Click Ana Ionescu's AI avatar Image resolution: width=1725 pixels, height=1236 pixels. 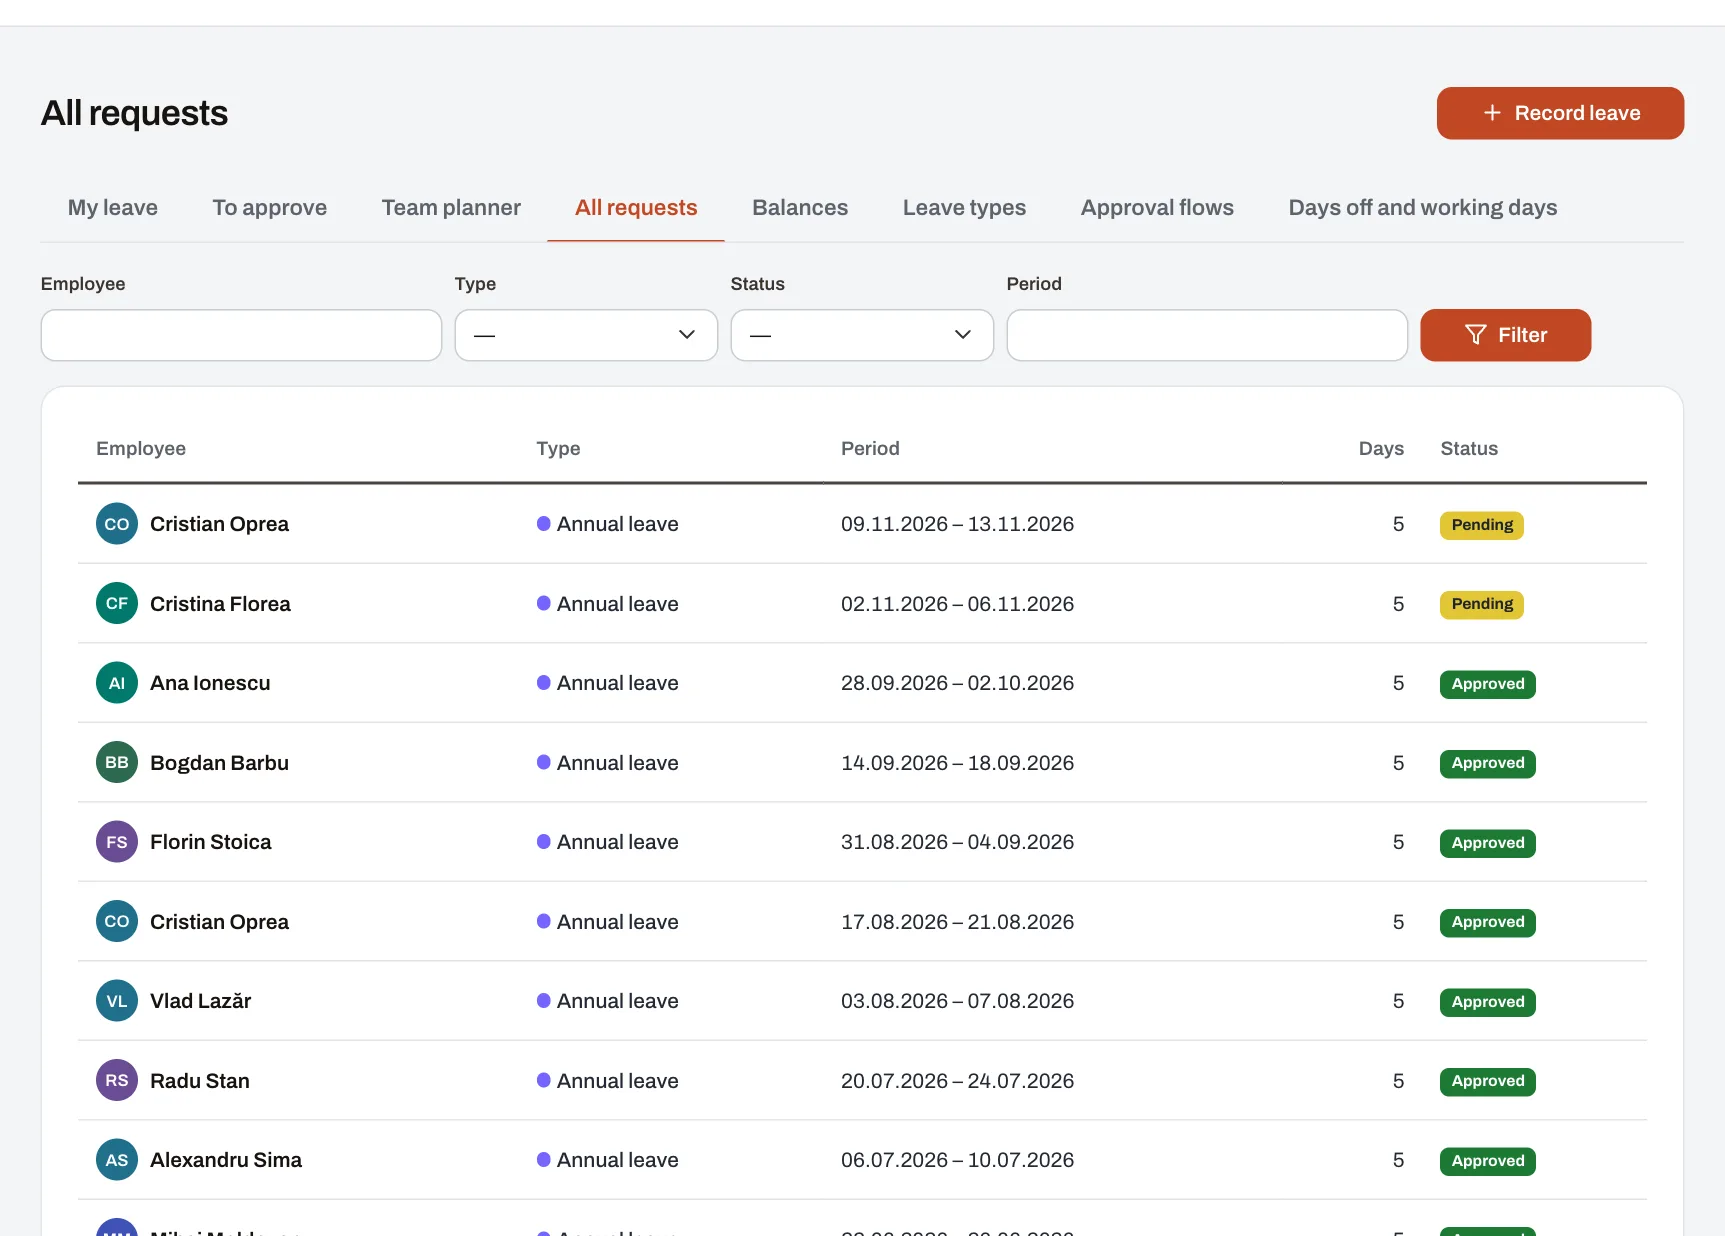click(x=117, y=683)
